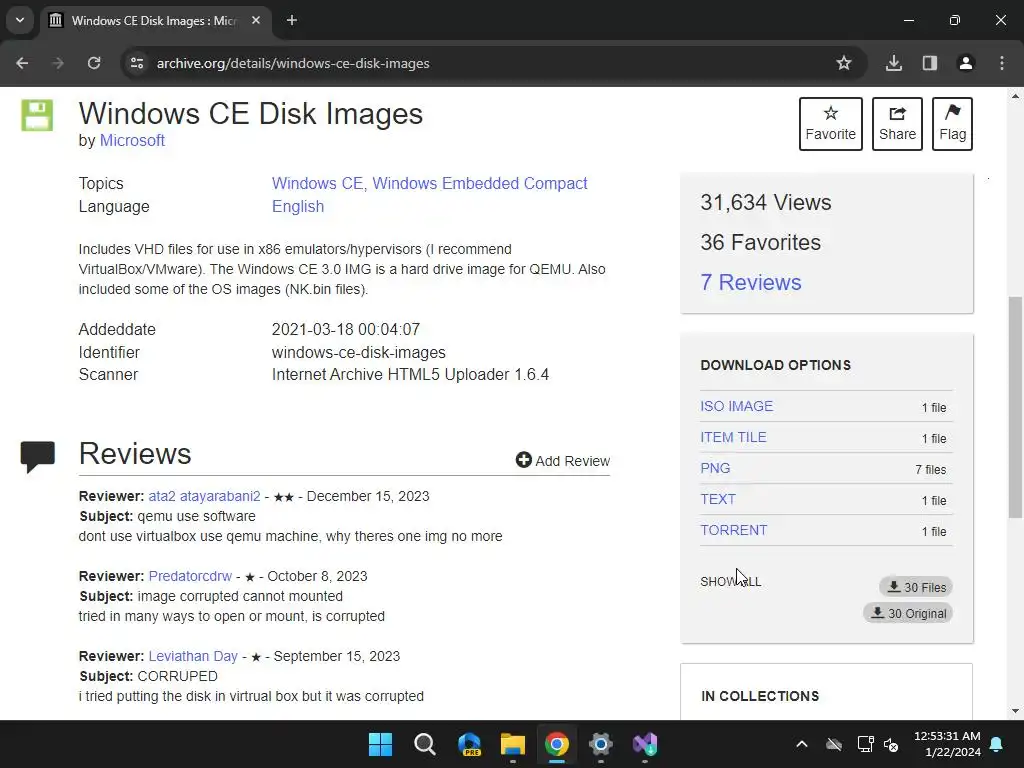Open the Chrome taskbar icon
1024x768 pixels.
pyautogui.click(x=557, y=744)
